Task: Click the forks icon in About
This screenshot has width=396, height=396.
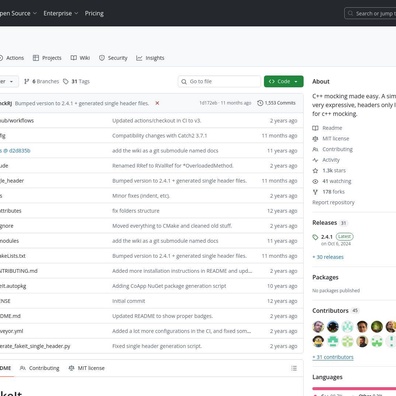Action: pos(315,192)
